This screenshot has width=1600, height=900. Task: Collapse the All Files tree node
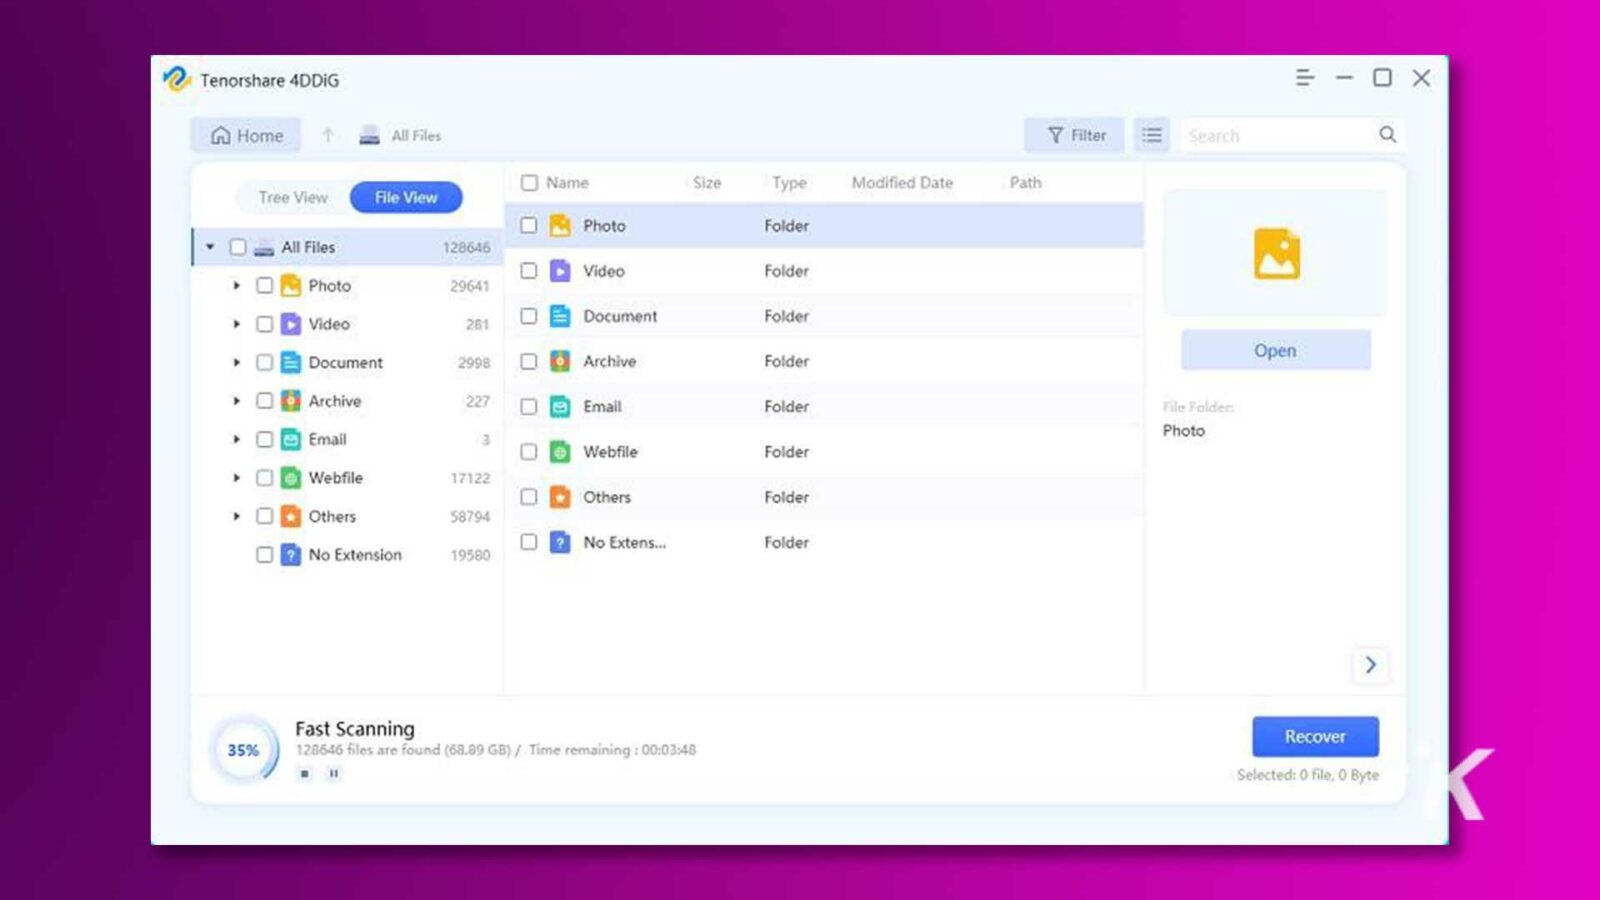tap(210, 247)
